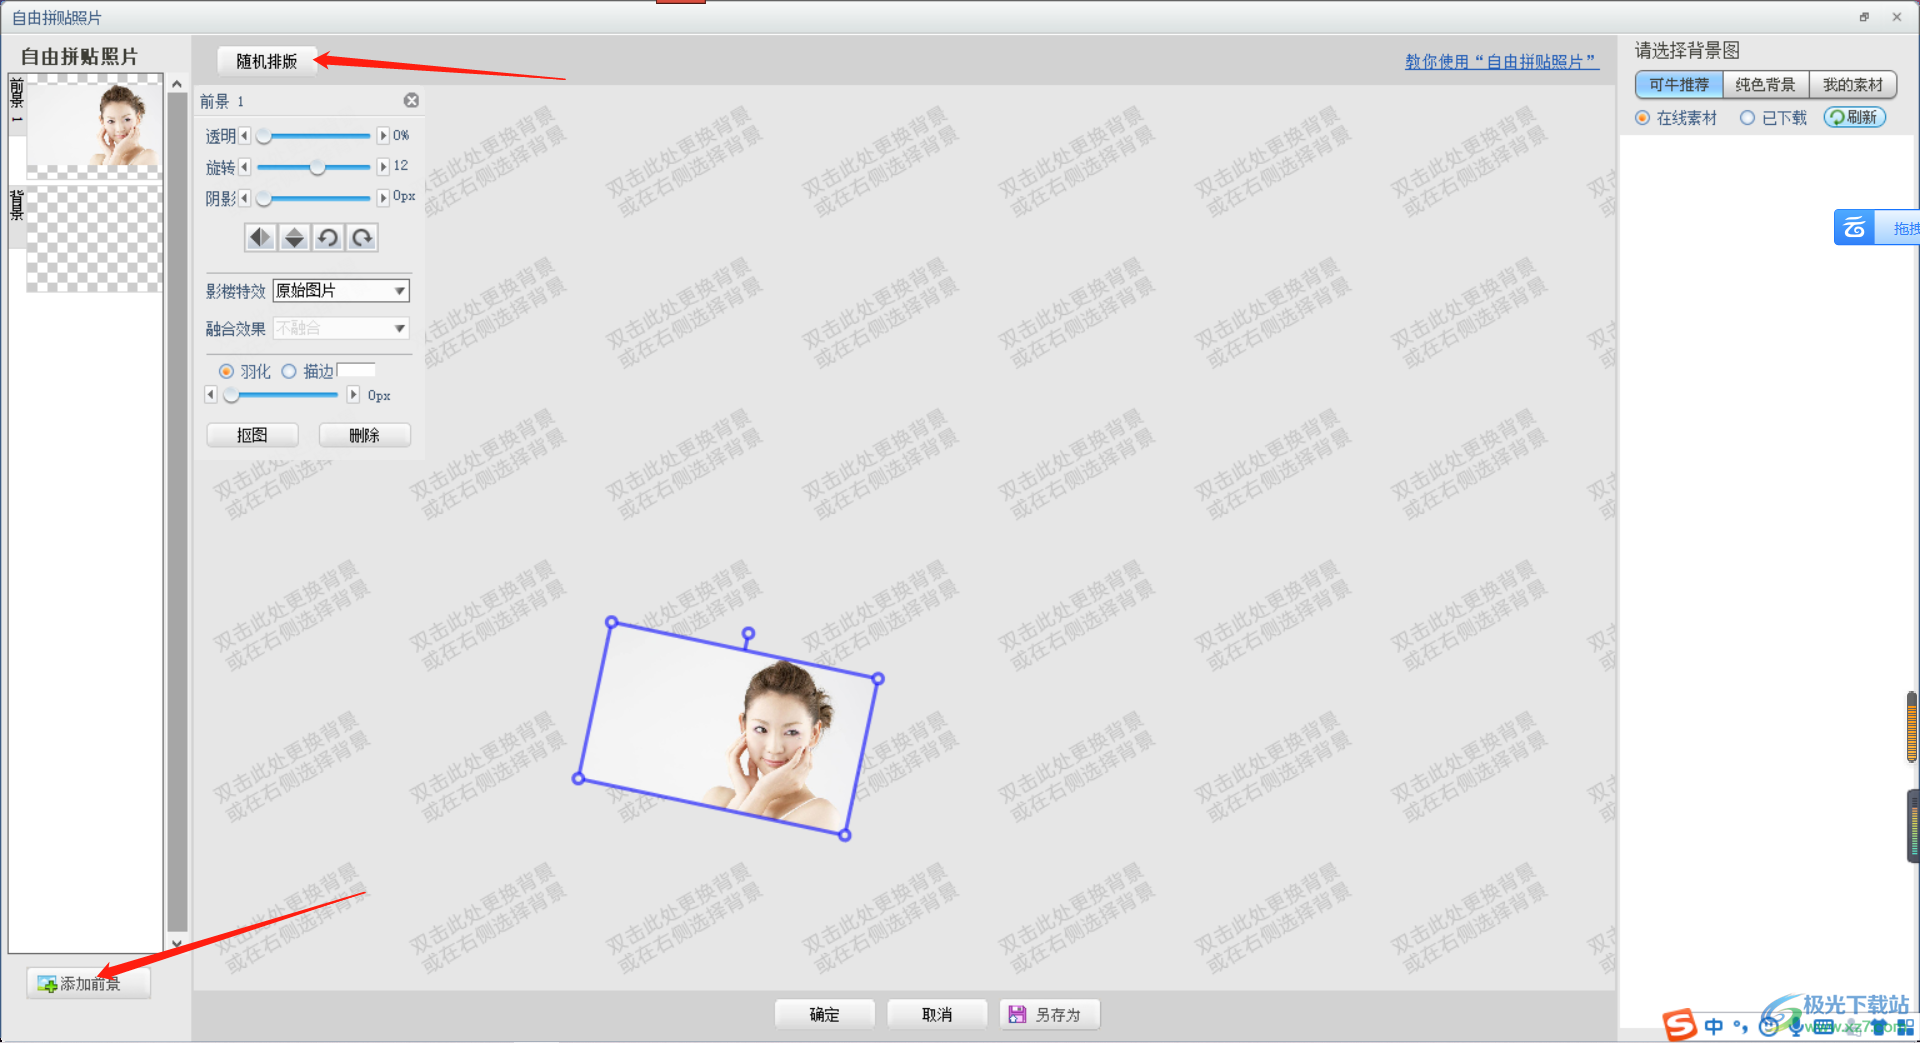Select the 描边 radio button
Image resolution: width=1920 pixels, height=1043 pixels.
[x=289, y=371]
